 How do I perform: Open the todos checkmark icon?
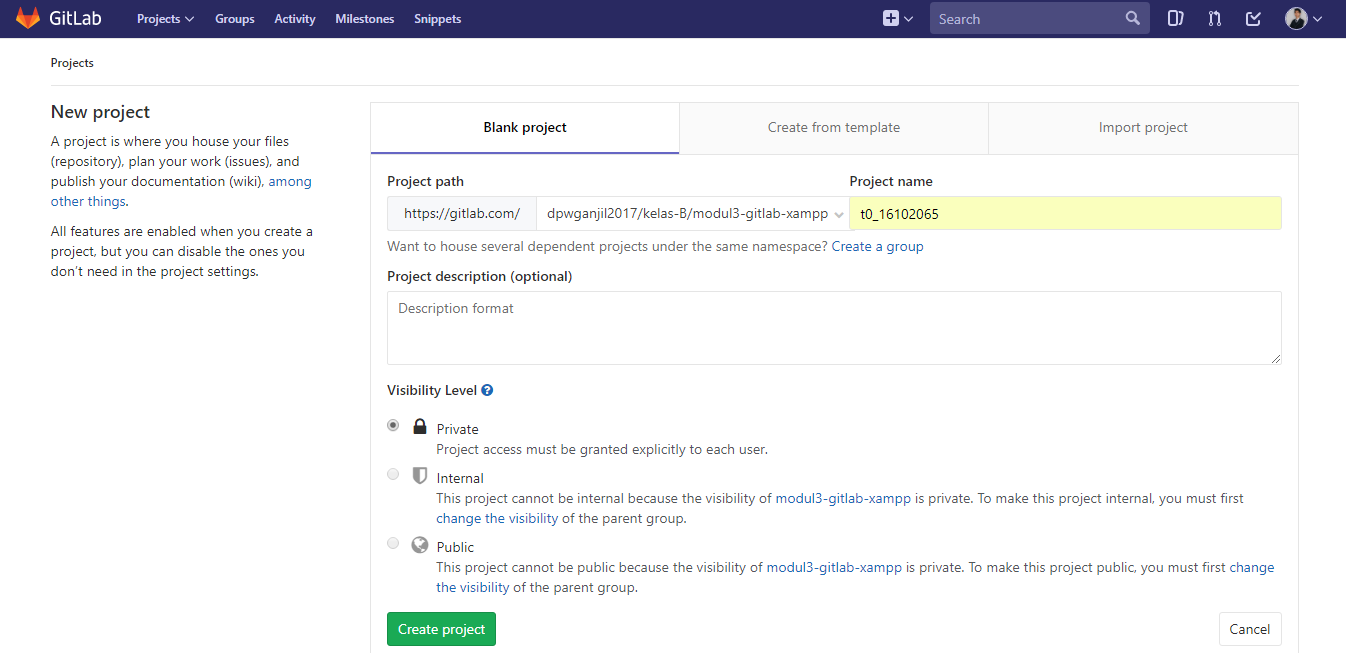1253,18
